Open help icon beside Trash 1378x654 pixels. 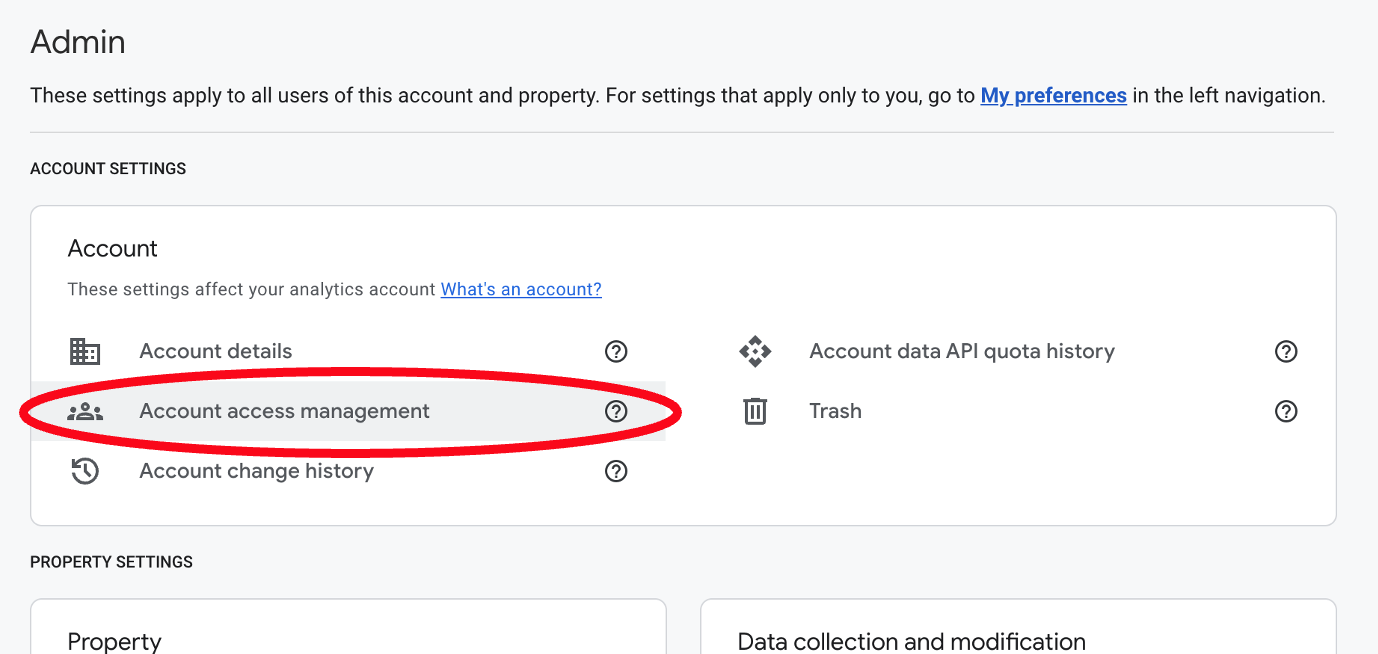(1286, 411)
